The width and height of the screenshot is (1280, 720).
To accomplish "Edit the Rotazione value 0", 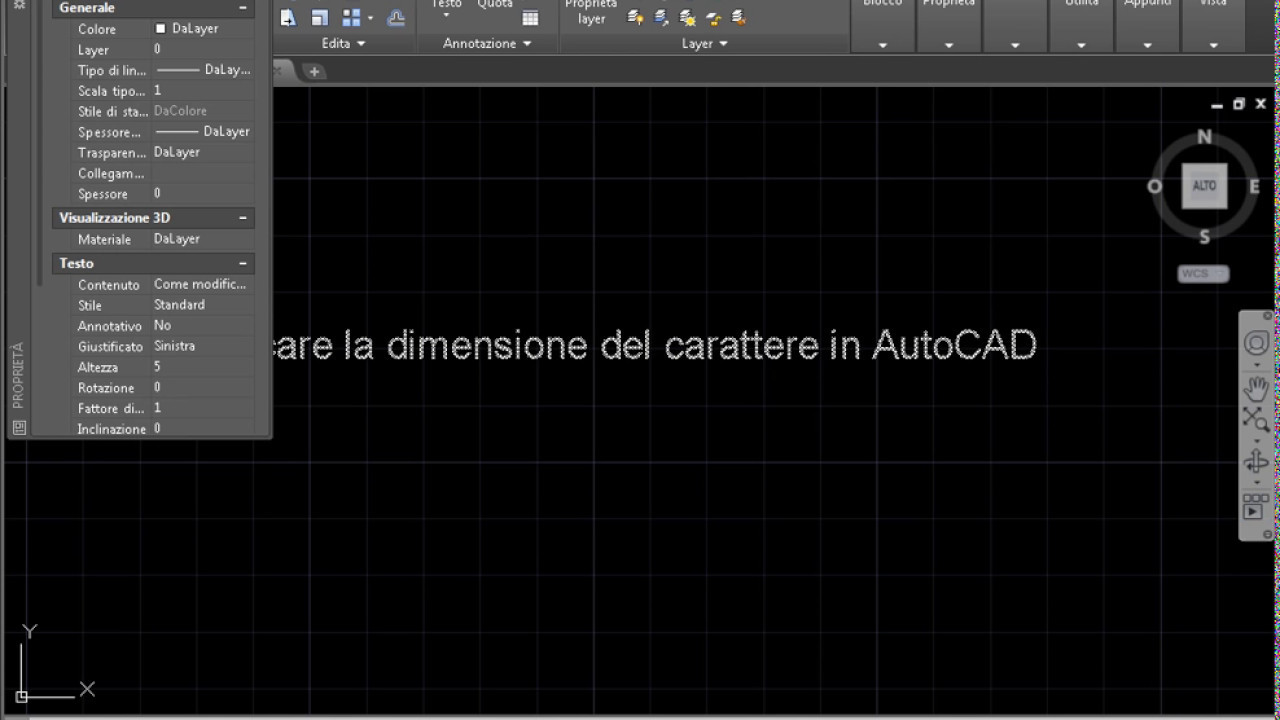I will tap(203, 387).
